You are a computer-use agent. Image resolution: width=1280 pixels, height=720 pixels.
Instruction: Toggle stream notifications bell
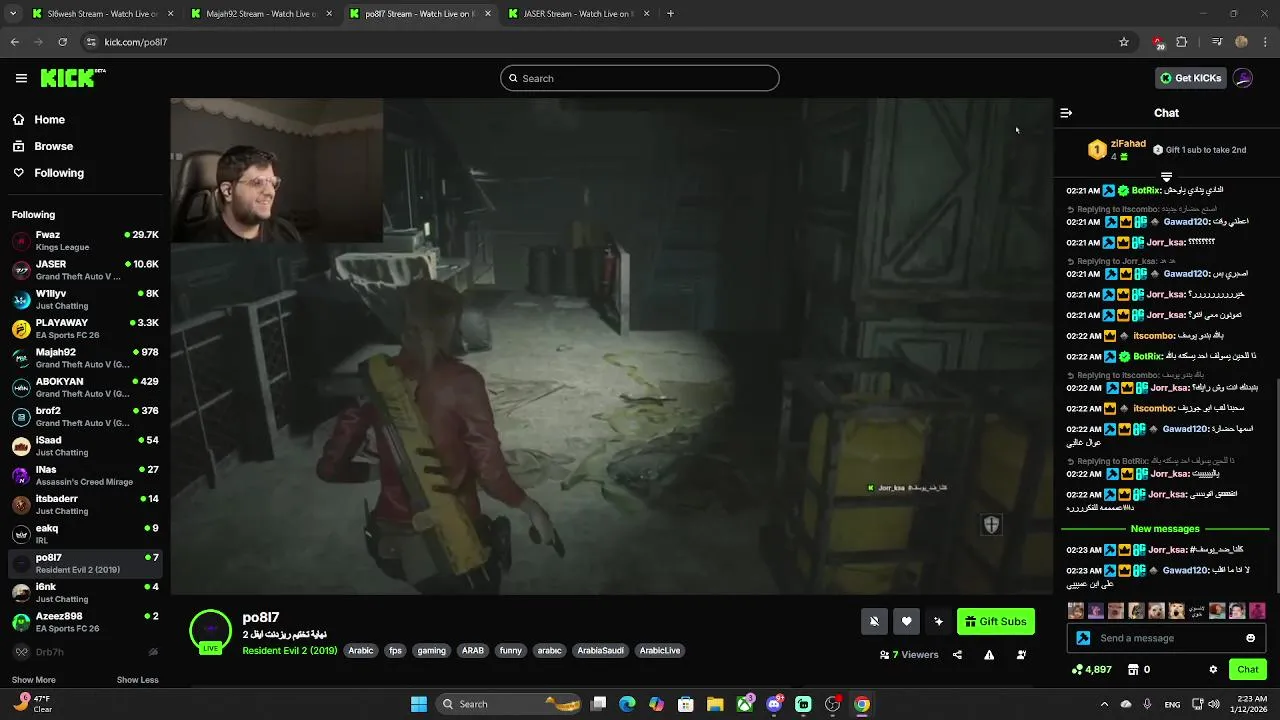click(x=874, y=621)
